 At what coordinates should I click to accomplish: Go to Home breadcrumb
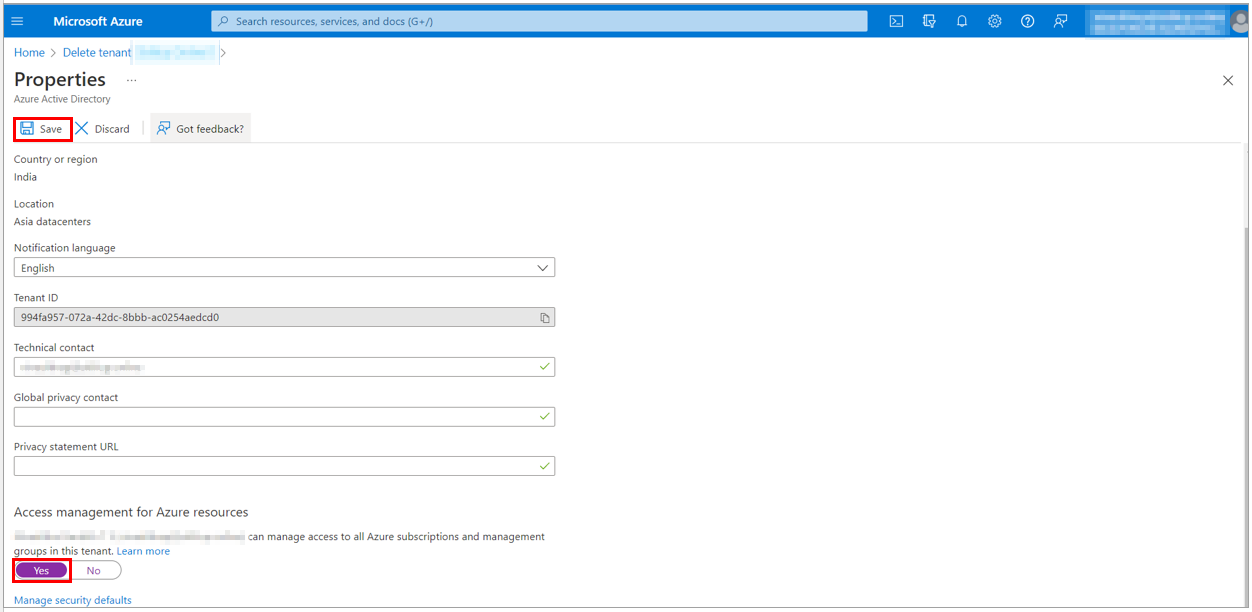tap(29, 53)
